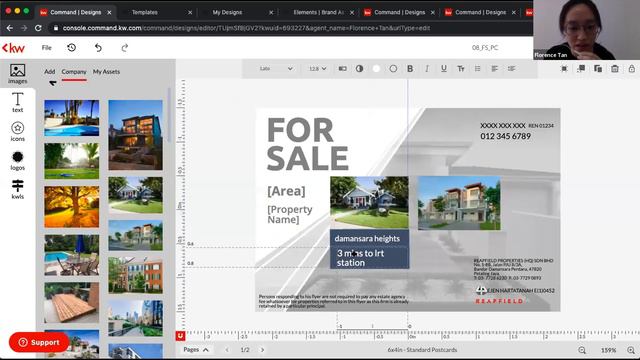This screenshot has width=640, height=360.
Task: Go to the previous page arrow
Action: tap(227, 350)
